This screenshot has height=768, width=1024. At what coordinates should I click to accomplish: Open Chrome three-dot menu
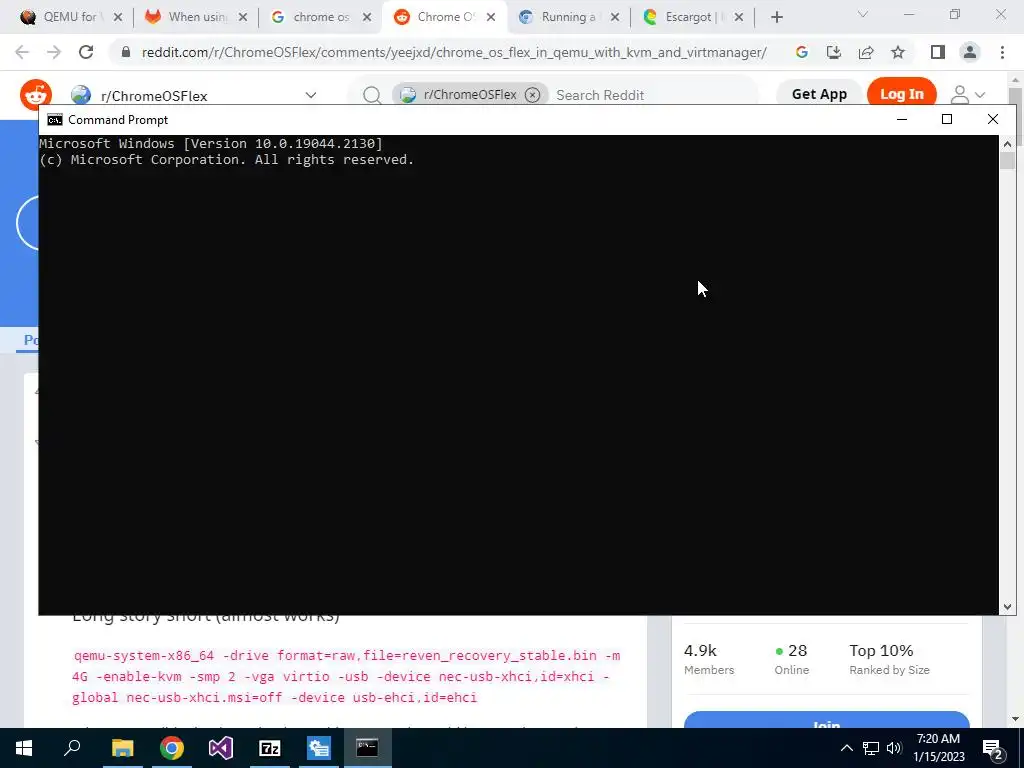(1002, 52)
